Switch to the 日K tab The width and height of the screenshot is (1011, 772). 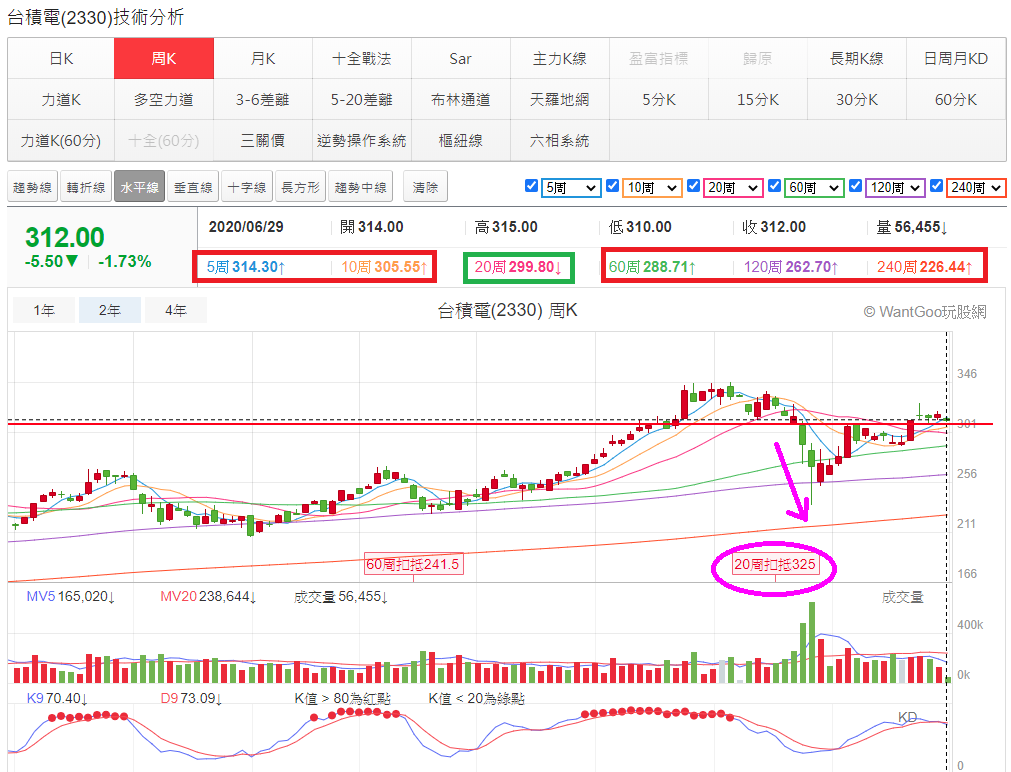61,59
